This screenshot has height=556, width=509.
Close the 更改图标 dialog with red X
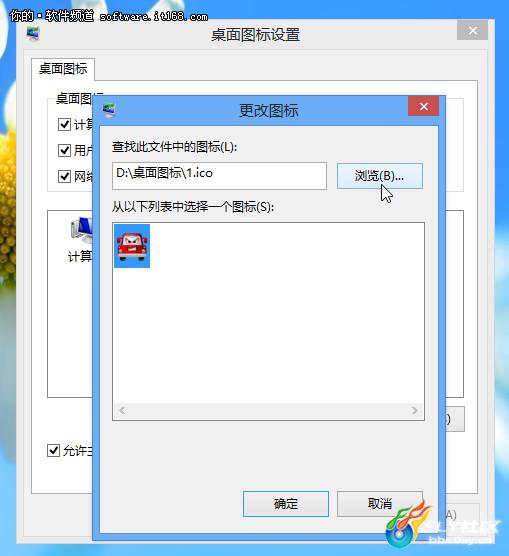[x=424, y=106]
